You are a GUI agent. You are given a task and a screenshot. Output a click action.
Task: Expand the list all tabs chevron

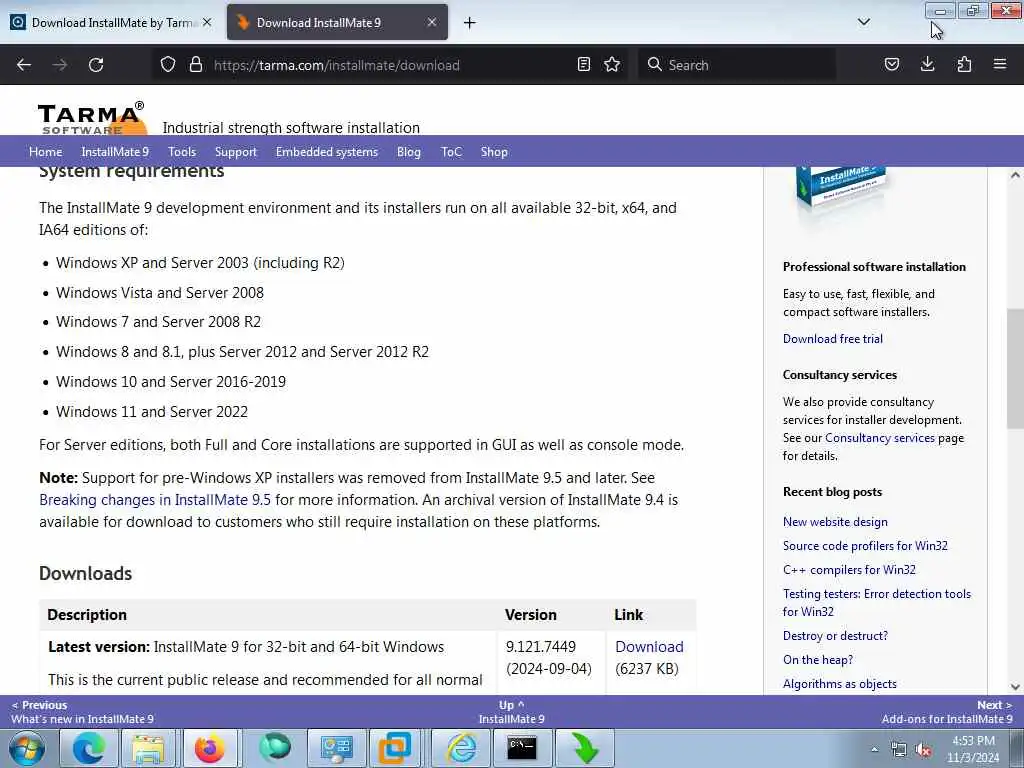[864, 22]
